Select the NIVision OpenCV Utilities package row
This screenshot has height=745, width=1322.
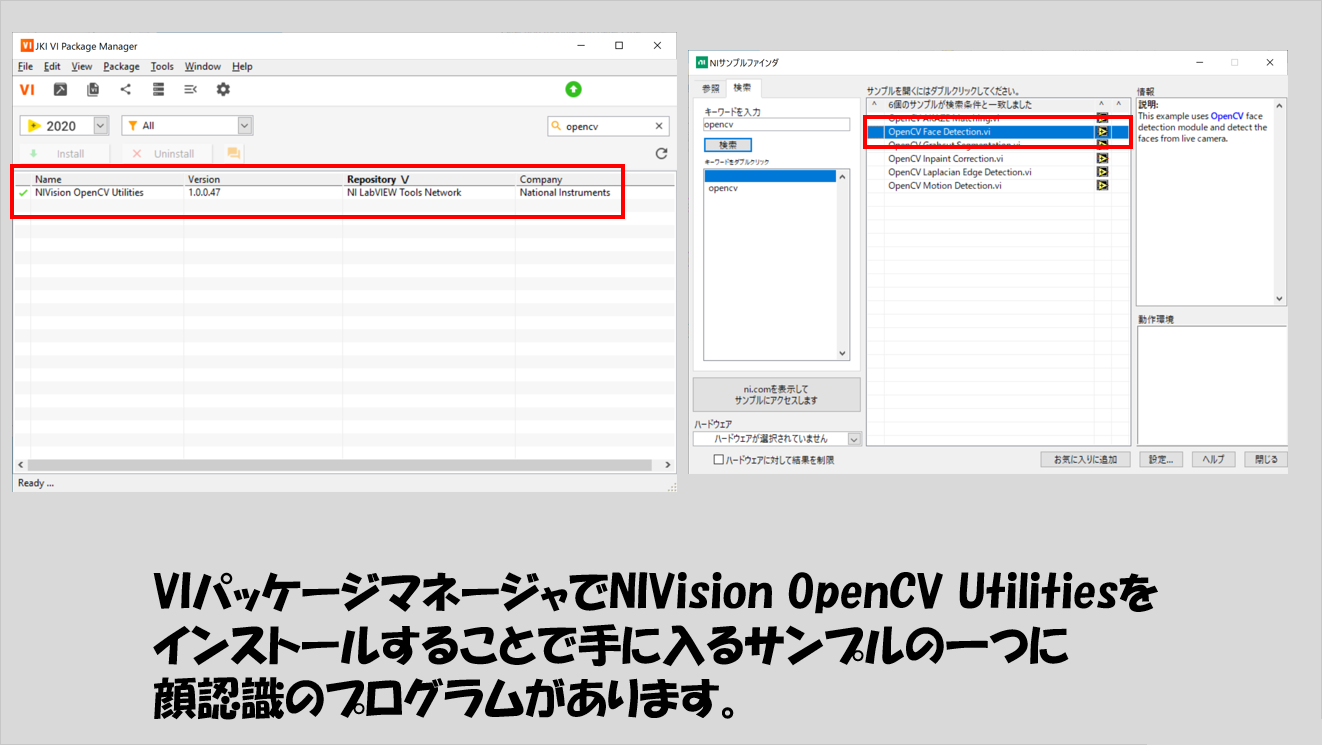pos(345,192)
